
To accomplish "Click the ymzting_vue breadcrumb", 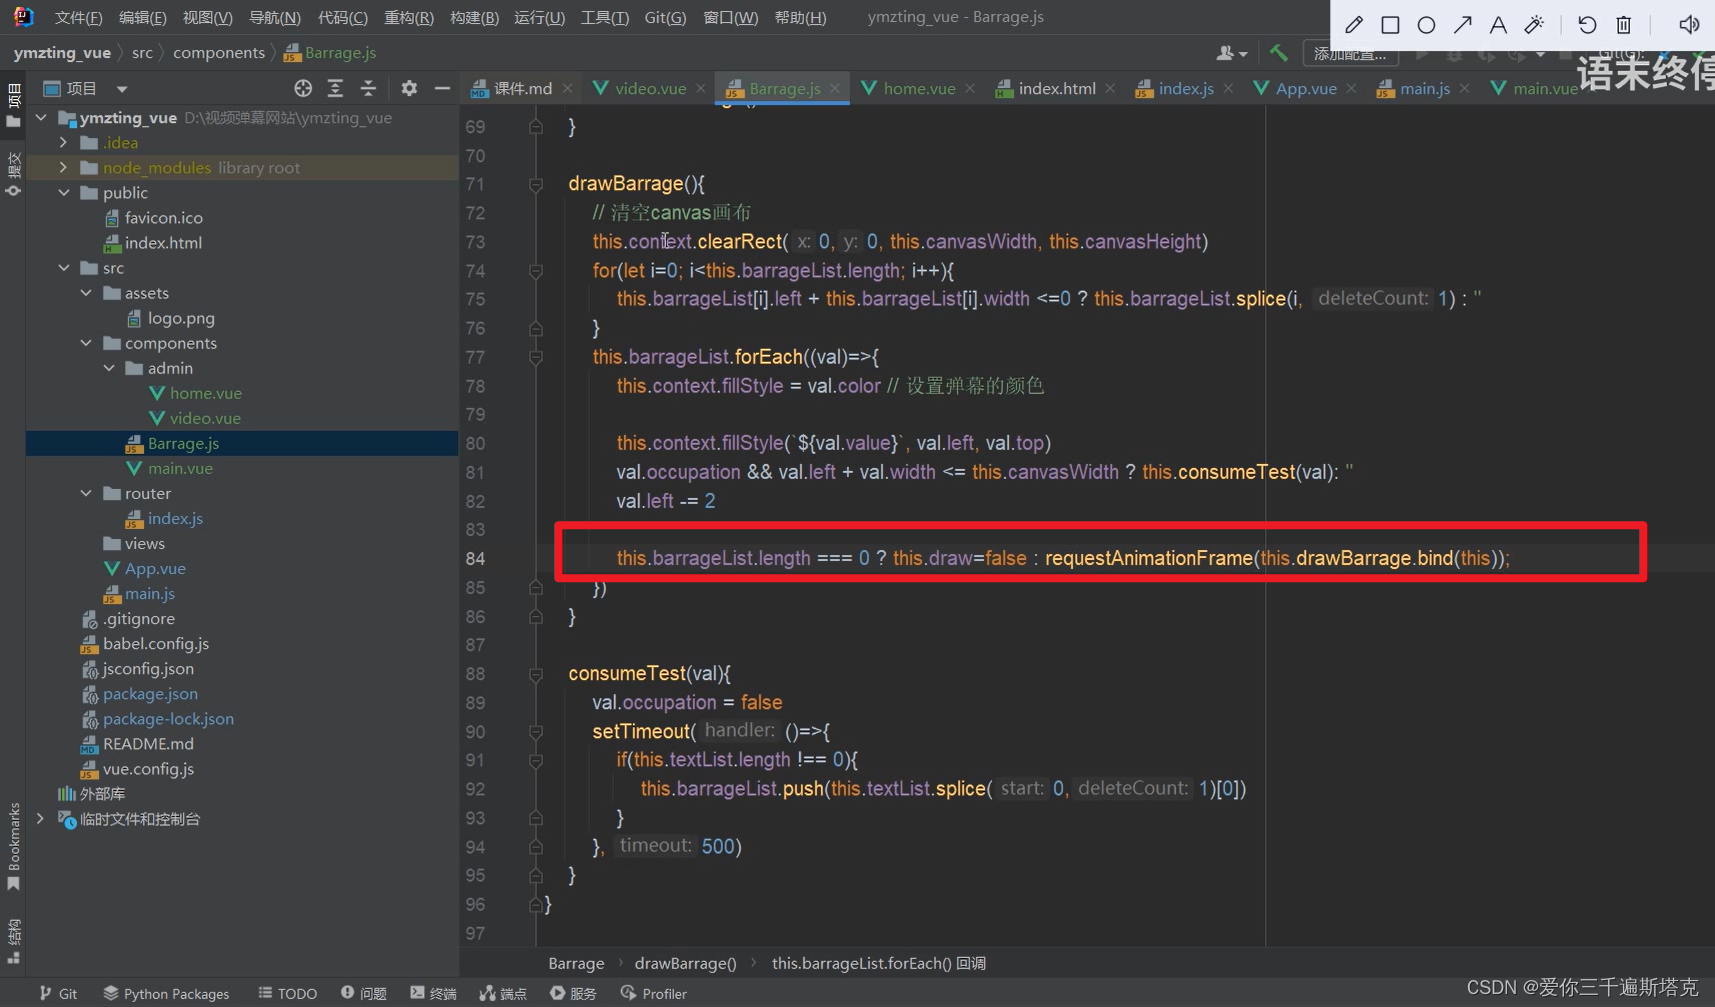I will point(62,53).
